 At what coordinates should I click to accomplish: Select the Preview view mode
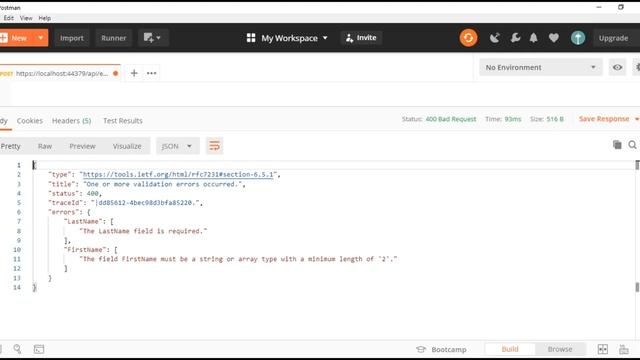coord(82,146)
